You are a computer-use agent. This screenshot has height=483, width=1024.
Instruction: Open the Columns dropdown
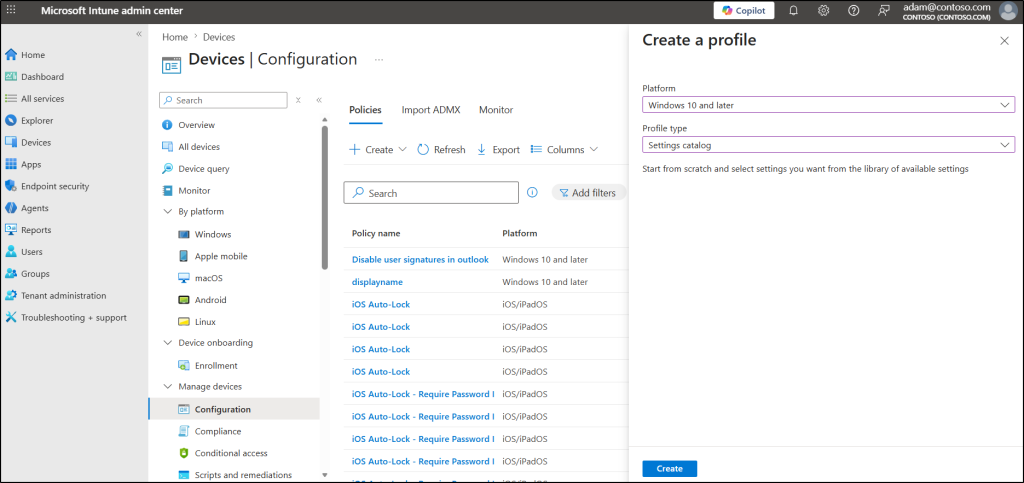(x=564, y=149)
